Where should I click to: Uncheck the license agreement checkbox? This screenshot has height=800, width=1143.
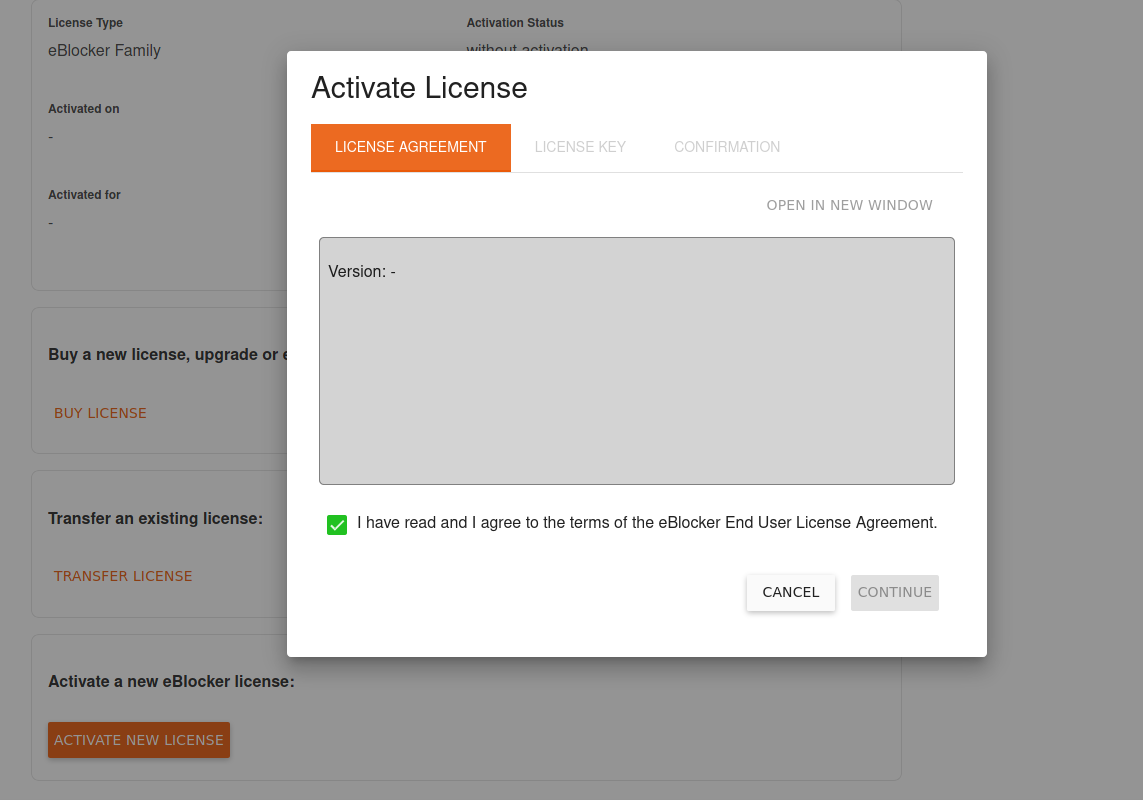(337, 524)
